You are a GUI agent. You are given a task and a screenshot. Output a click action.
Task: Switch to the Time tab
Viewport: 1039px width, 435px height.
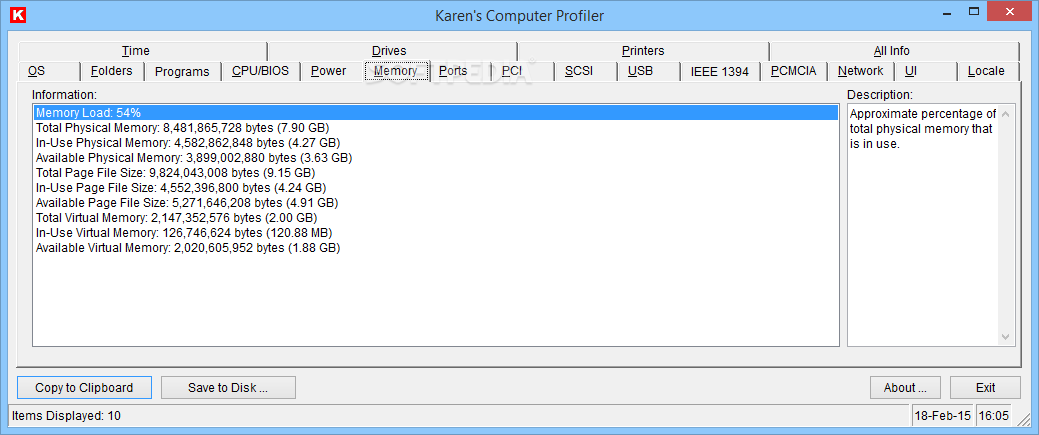(142, 51)
